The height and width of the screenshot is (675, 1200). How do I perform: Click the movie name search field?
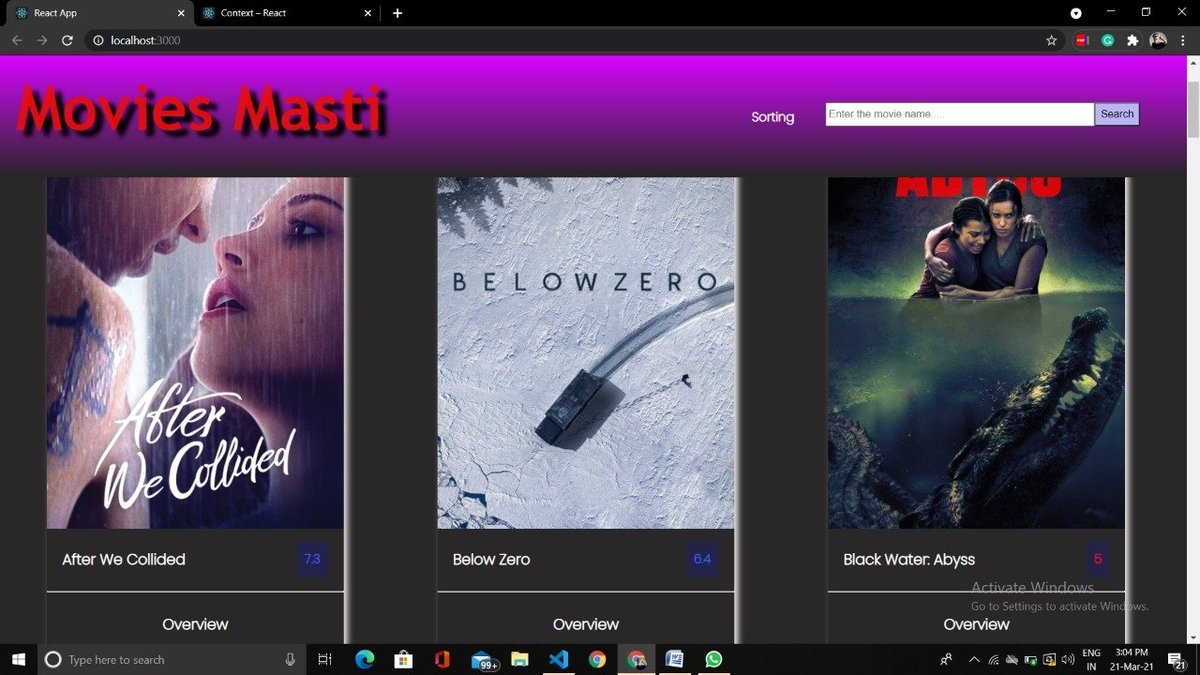pos(960,114)
